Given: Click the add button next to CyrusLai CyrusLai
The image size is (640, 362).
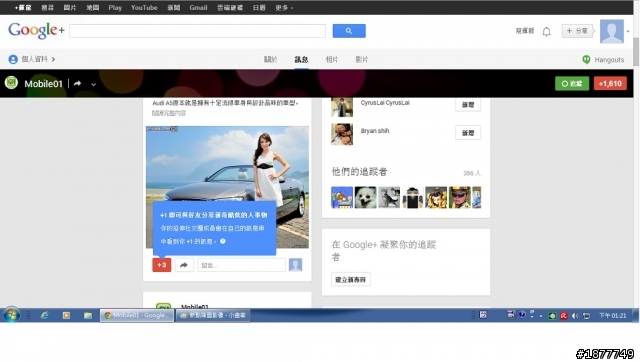Looking at the screenshot, I should pos(468,105).
